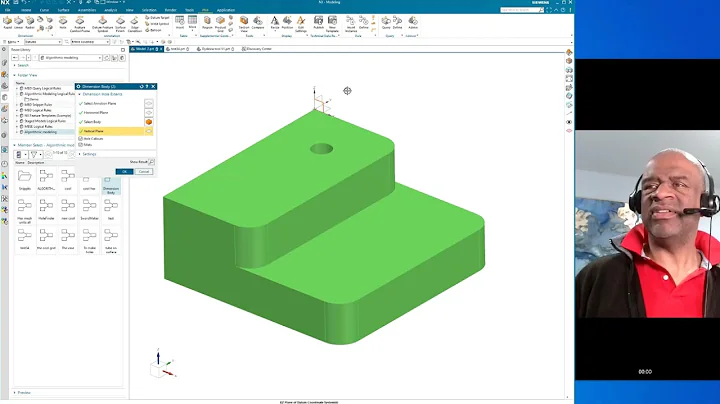Select HoleFinder library item
The width and height of the screenshot is (720, 404).
click(46, 209)
